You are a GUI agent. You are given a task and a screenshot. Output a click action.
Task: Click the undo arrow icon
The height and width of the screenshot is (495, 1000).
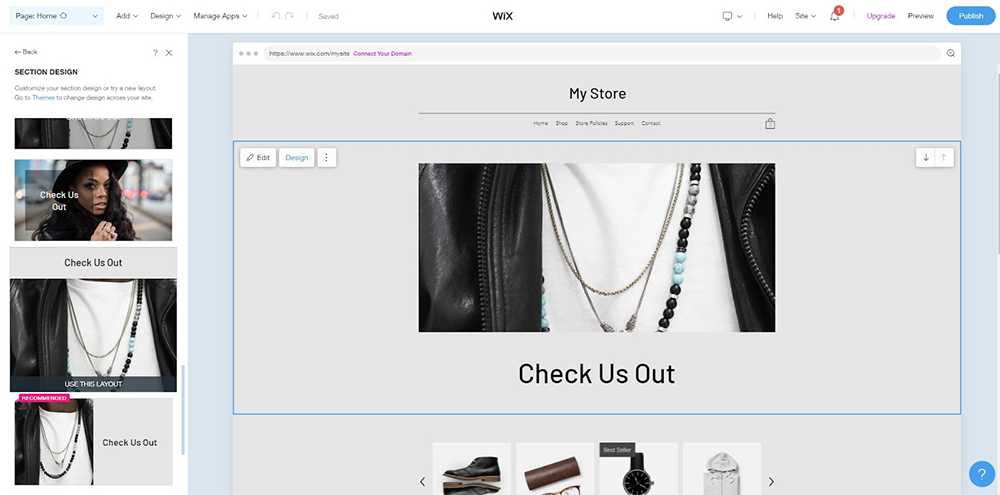(x=275, y=16)
